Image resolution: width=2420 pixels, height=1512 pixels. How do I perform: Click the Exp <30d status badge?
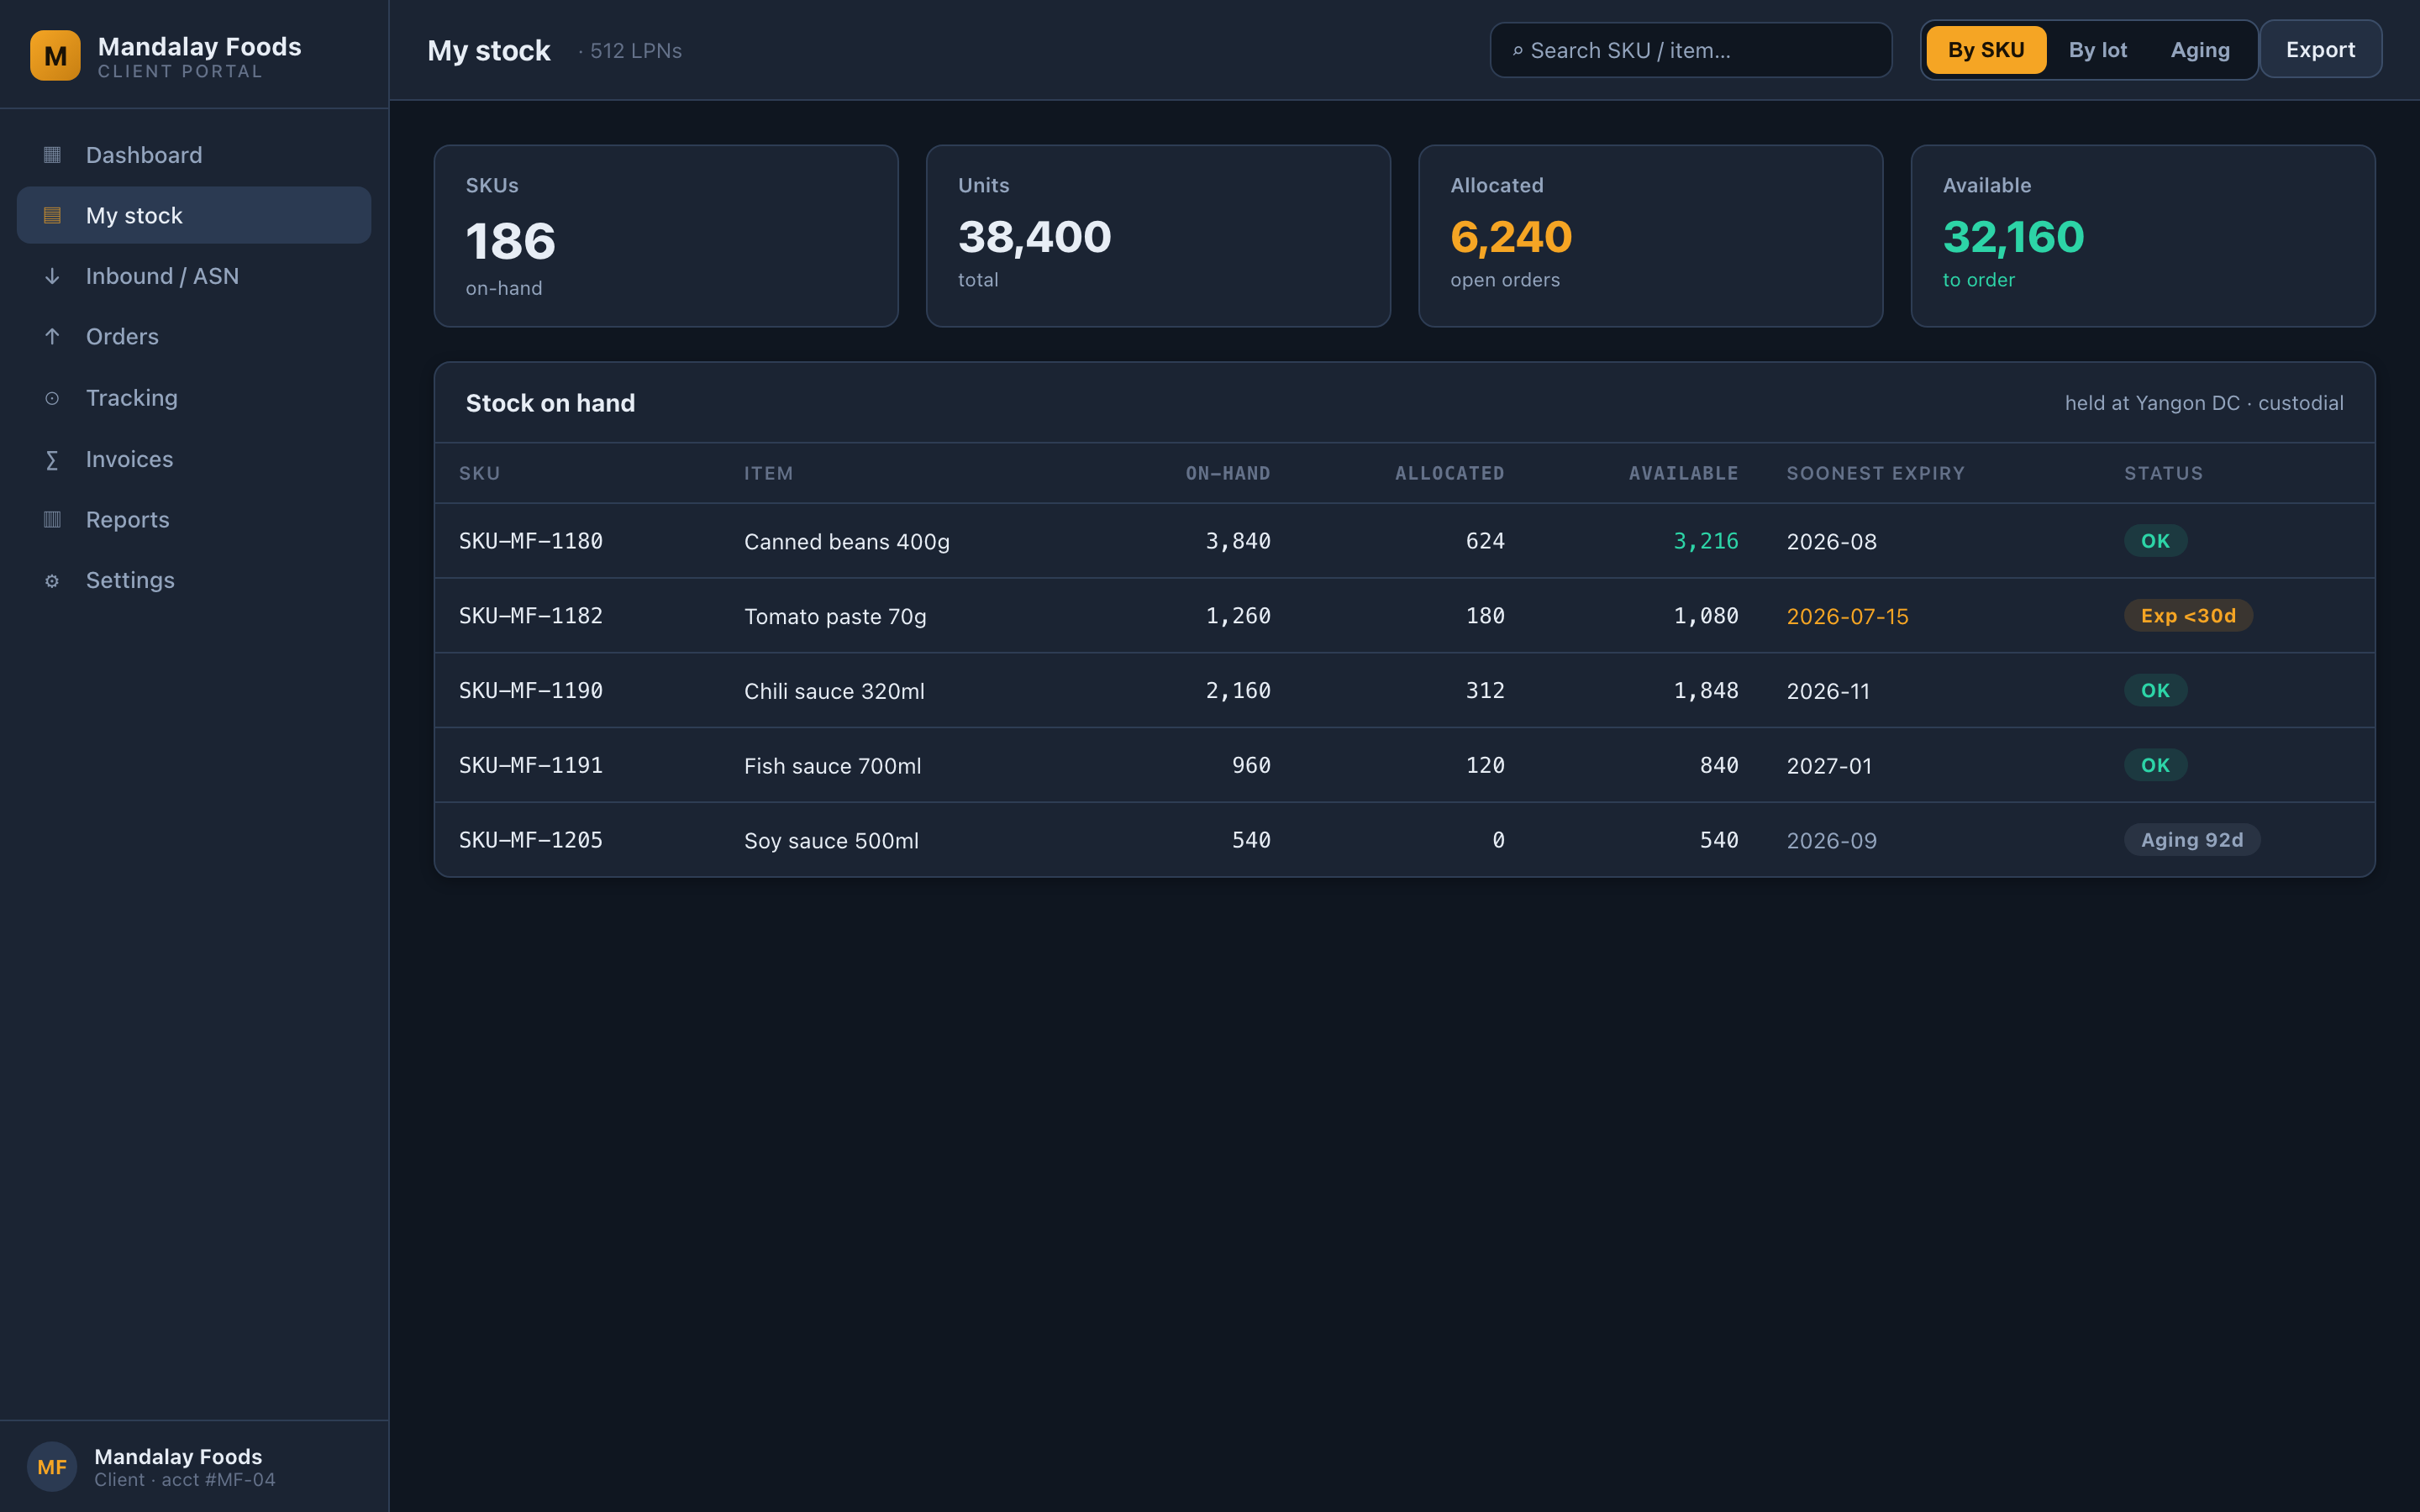(2188, 616)
